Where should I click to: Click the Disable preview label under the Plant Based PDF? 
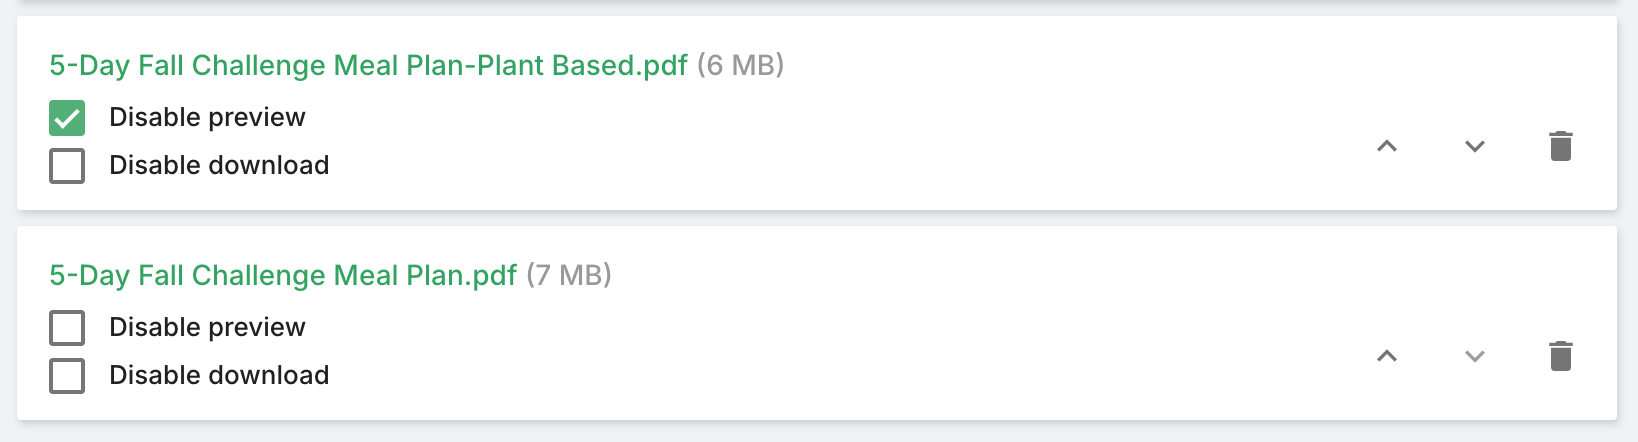click(x=207, y=118)
